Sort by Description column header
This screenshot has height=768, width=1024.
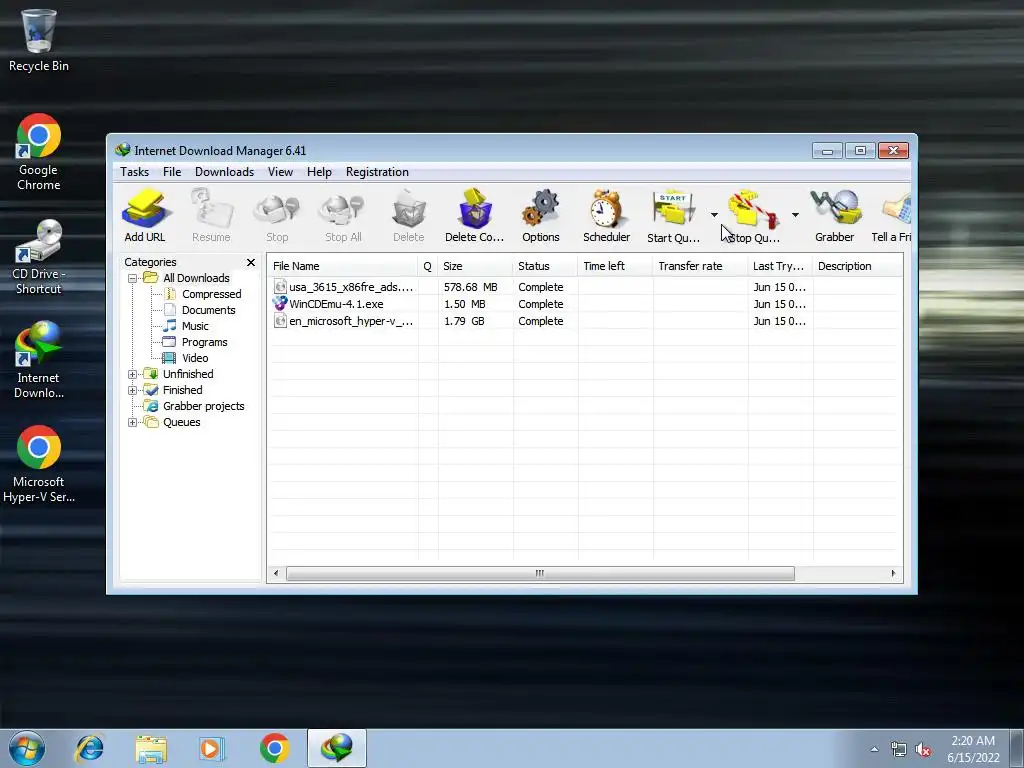[858, 266]
